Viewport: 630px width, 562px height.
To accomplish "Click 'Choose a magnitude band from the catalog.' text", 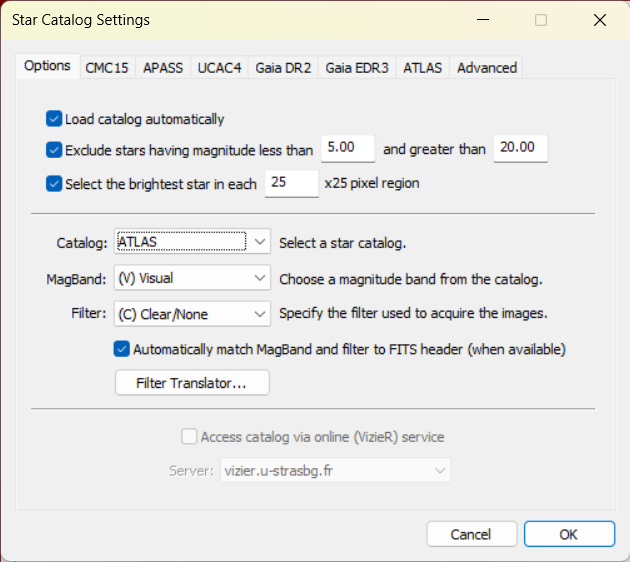I will pos(411,279).
